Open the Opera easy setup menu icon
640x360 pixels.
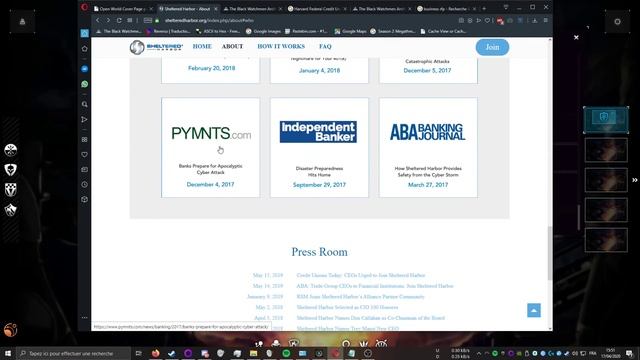pos(546,20)
